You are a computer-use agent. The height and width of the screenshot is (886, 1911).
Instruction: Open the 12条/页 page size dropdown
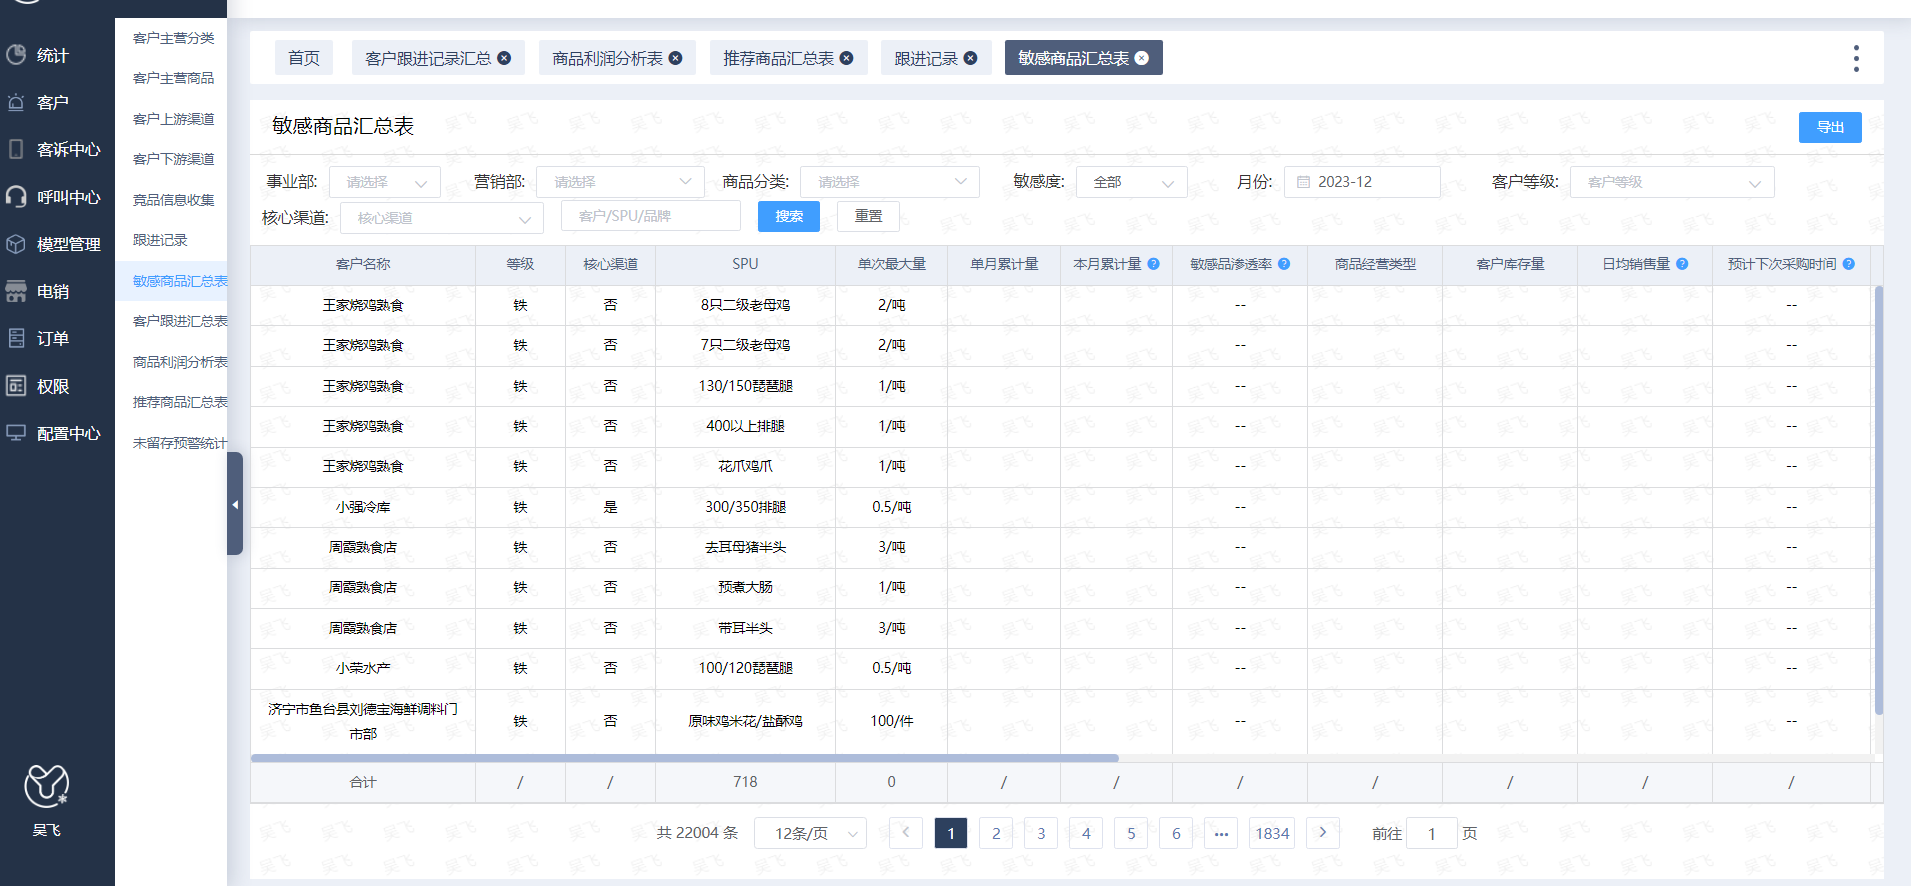pos(810,833)
